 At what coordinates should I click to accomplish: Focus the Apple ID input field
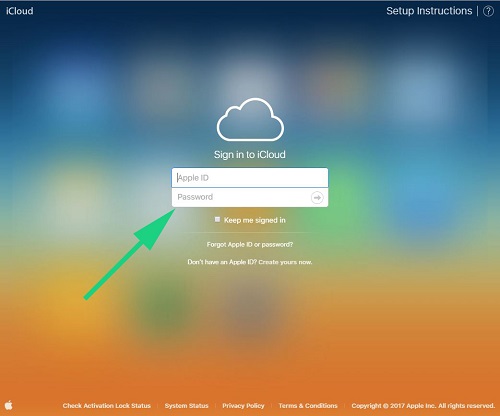(250, 178)
